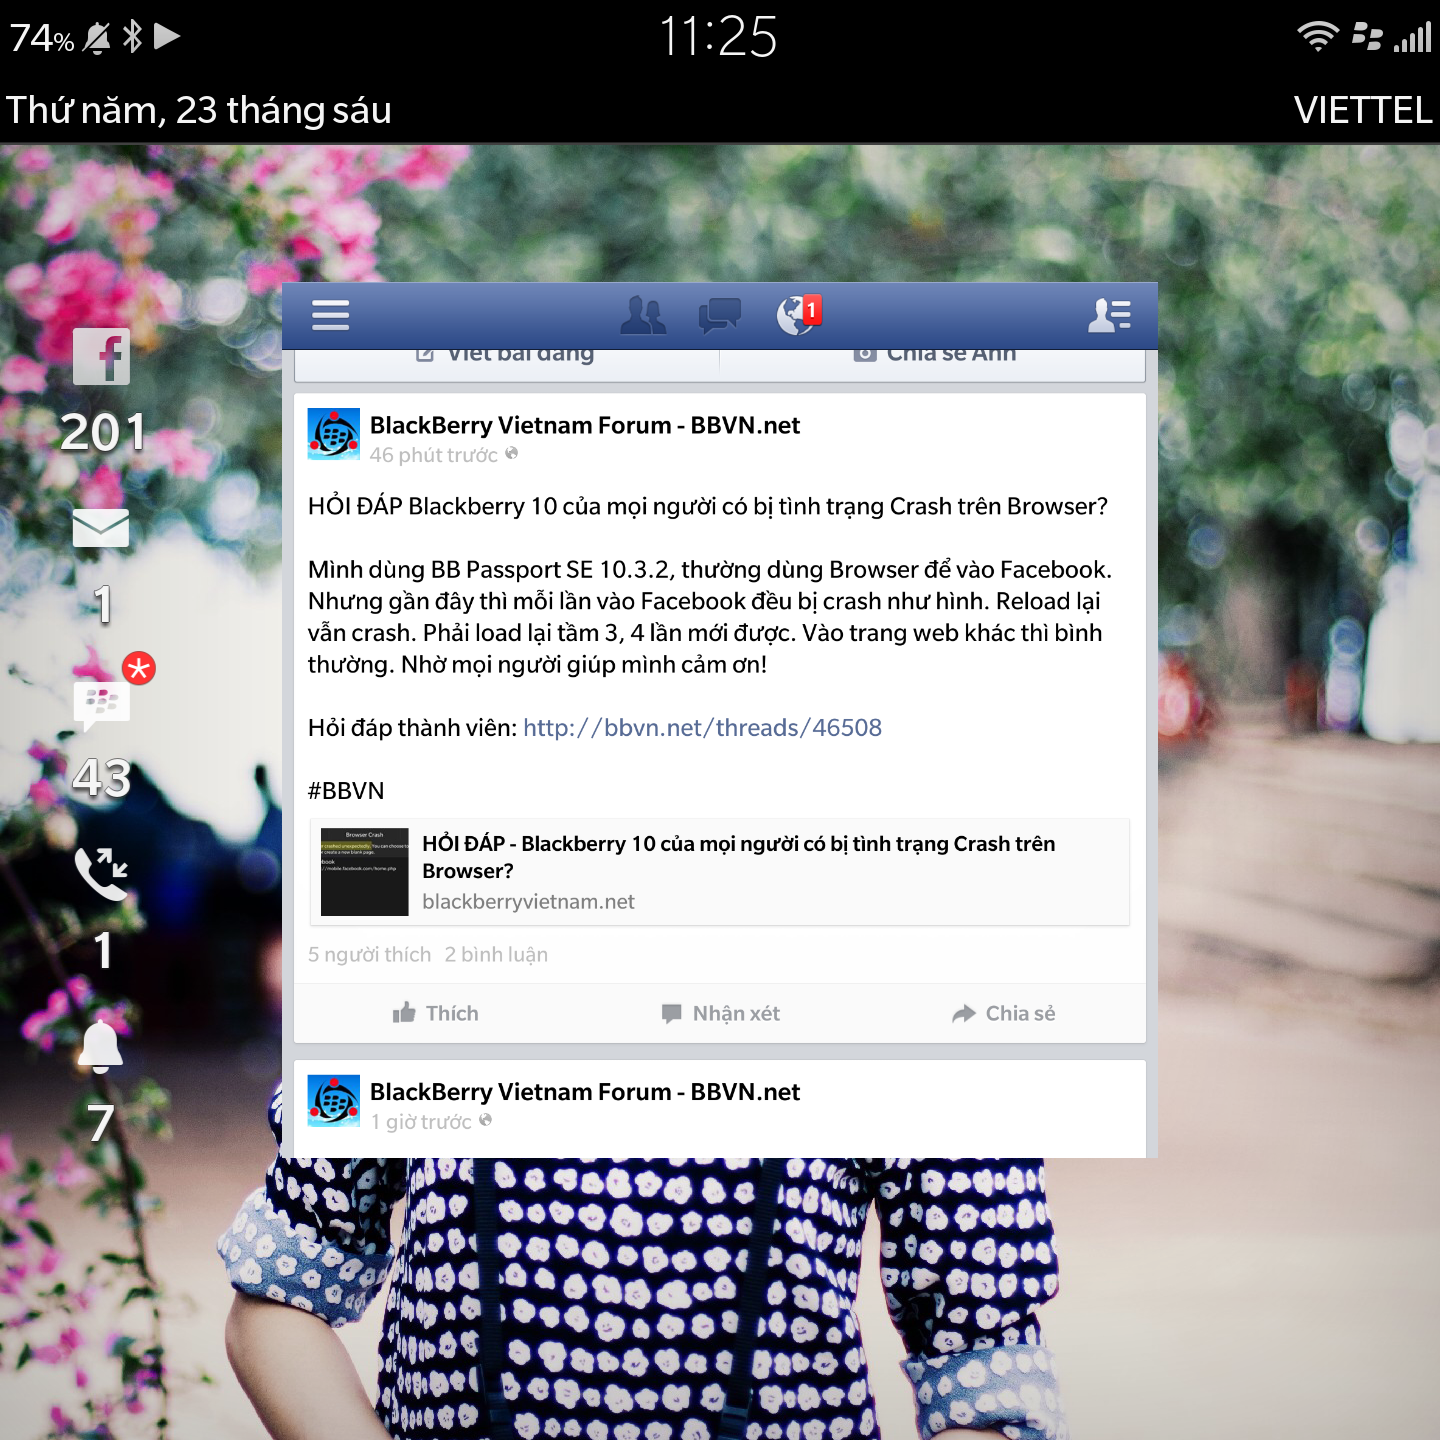This screenshot has height=1440, width=1440.
Task: Open BBVN profile picture on 1 giờ post
Action: pyautogui.click(x=333, y=1101)
